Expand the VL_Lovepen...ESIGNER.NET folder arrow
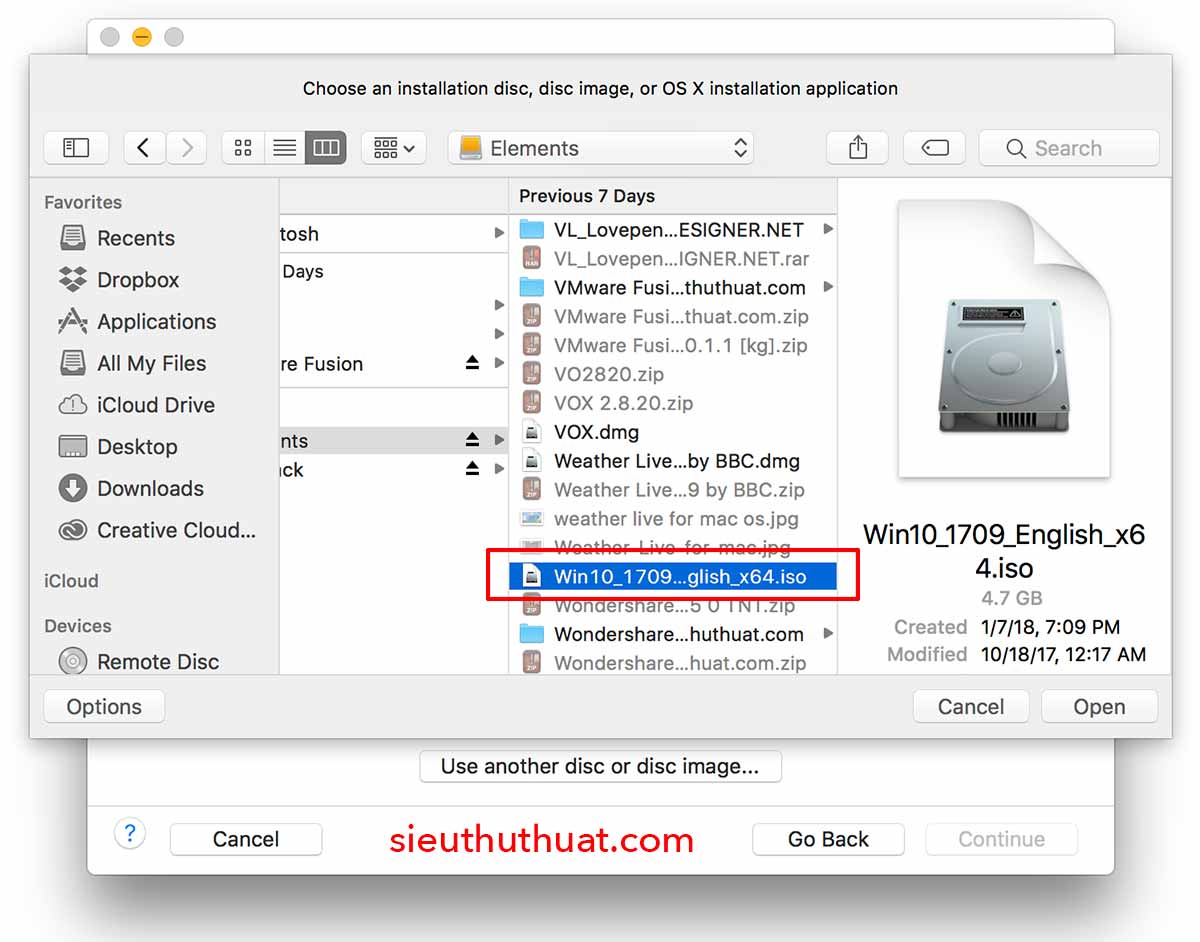Screen dimensions: 1200x942 click(827, 229)
